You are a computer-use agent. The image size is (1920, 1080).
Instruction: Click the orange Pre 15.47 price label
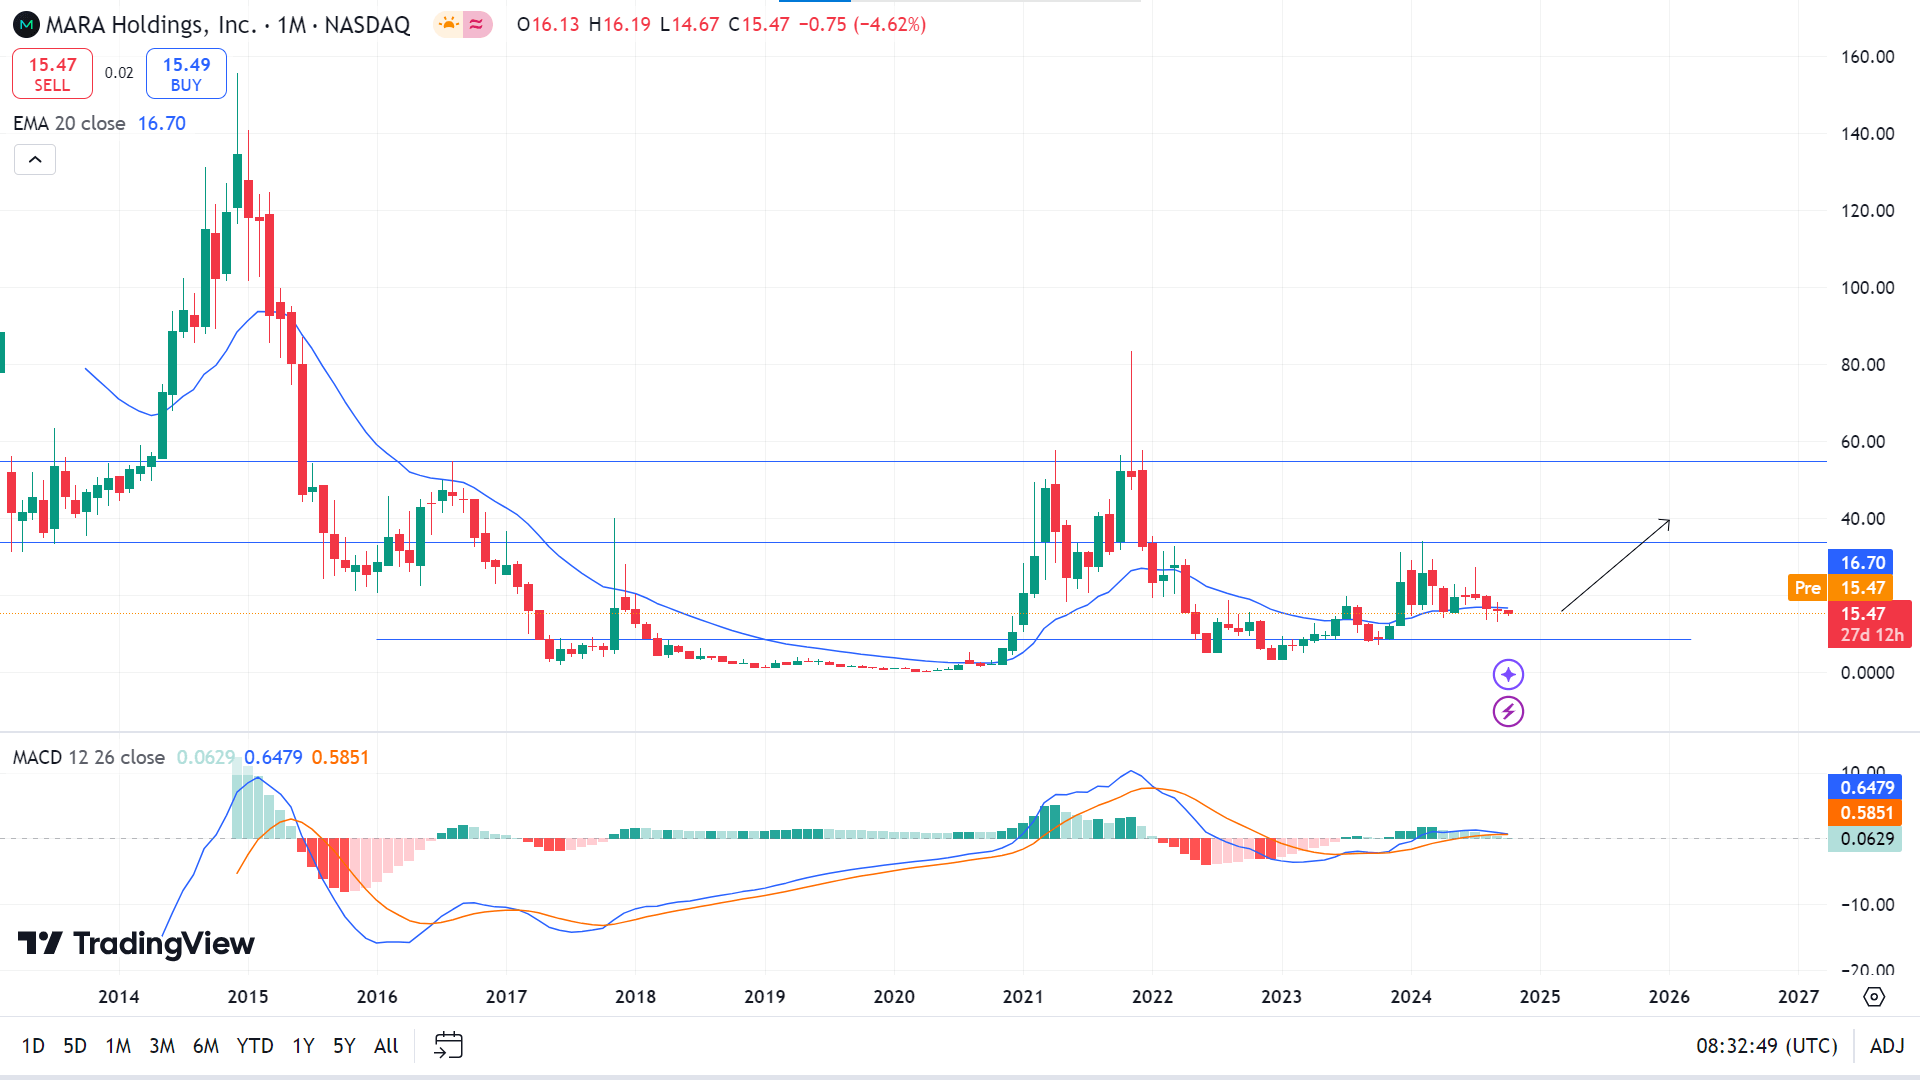click(x=1840, y=588)
